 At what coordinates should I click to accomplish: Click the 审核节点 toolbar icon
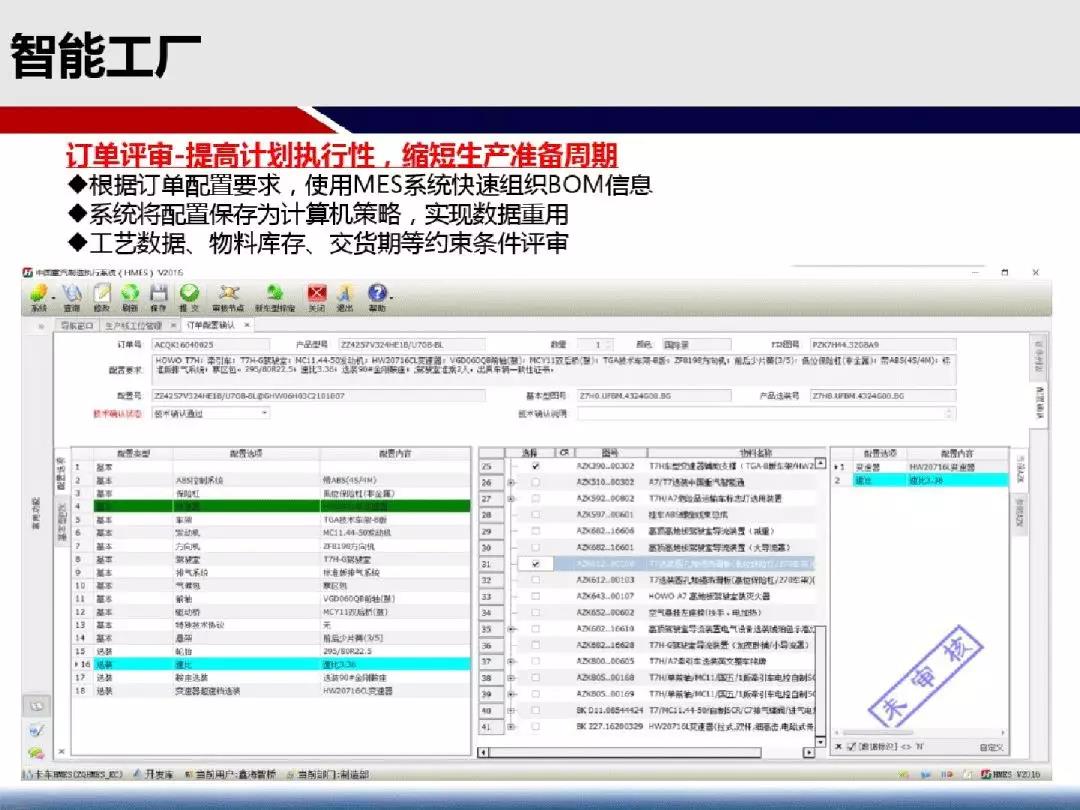229,293
